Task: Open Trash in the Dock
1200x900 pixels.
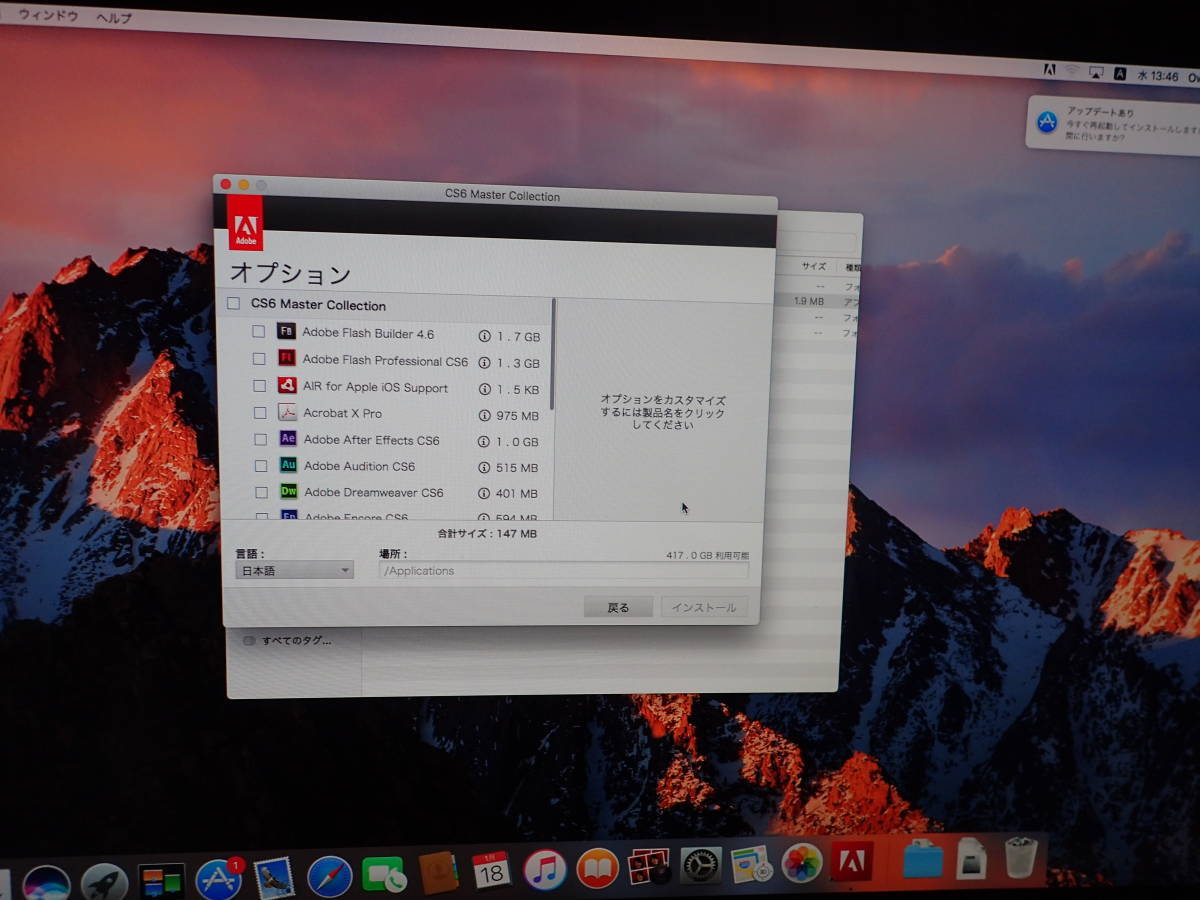Action: tap(1021, 857)
